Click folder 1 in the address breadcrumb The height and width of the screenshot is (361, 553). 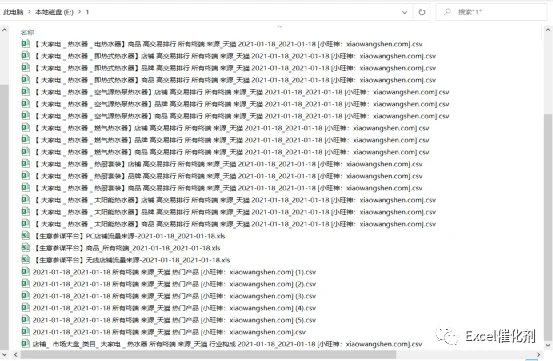tap(87, 12)
